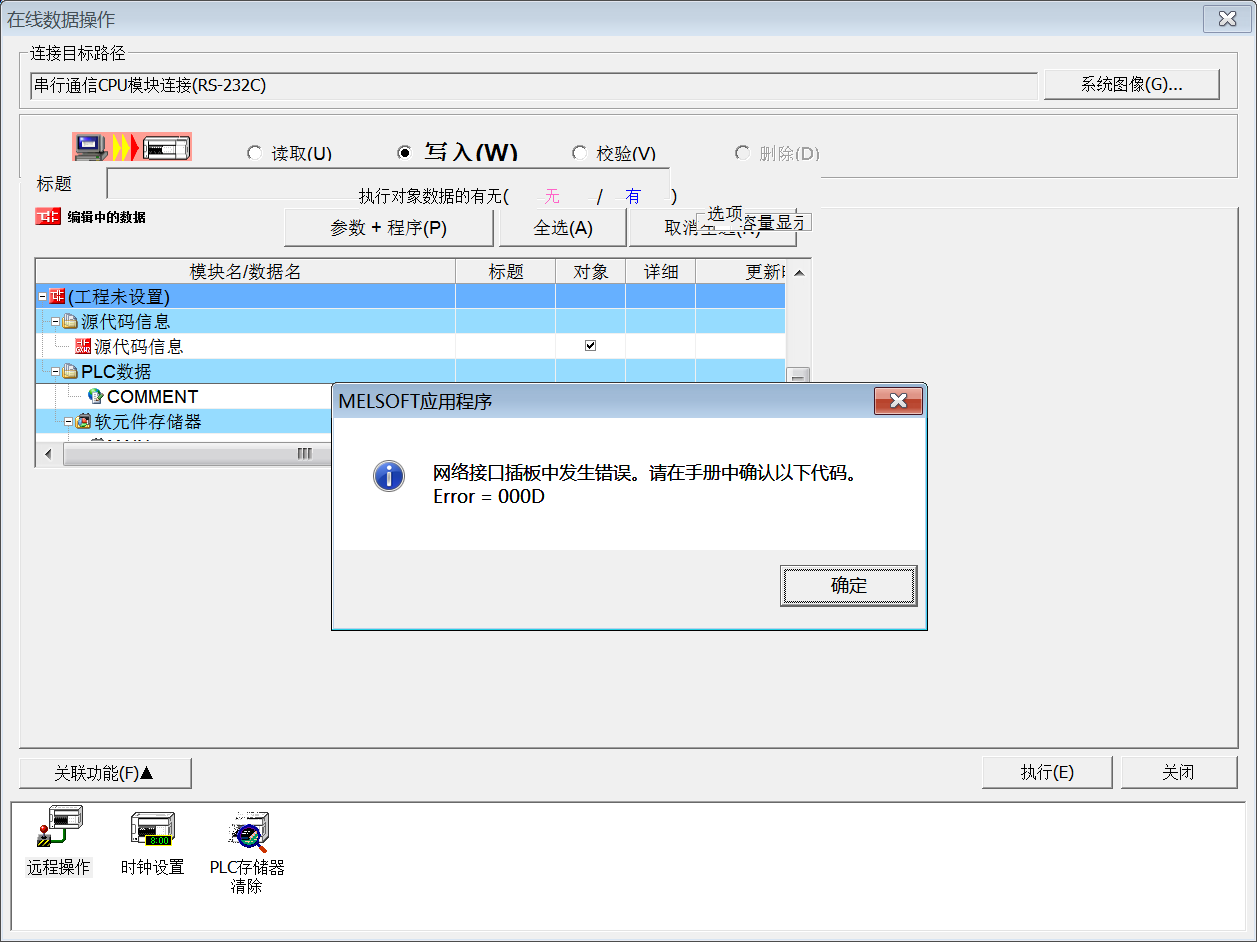The width and height of the screenshot is (1257, 942).
Task: Click the PLC memory clear (PLC存储器清除) icon
Action: pos(247,830)
